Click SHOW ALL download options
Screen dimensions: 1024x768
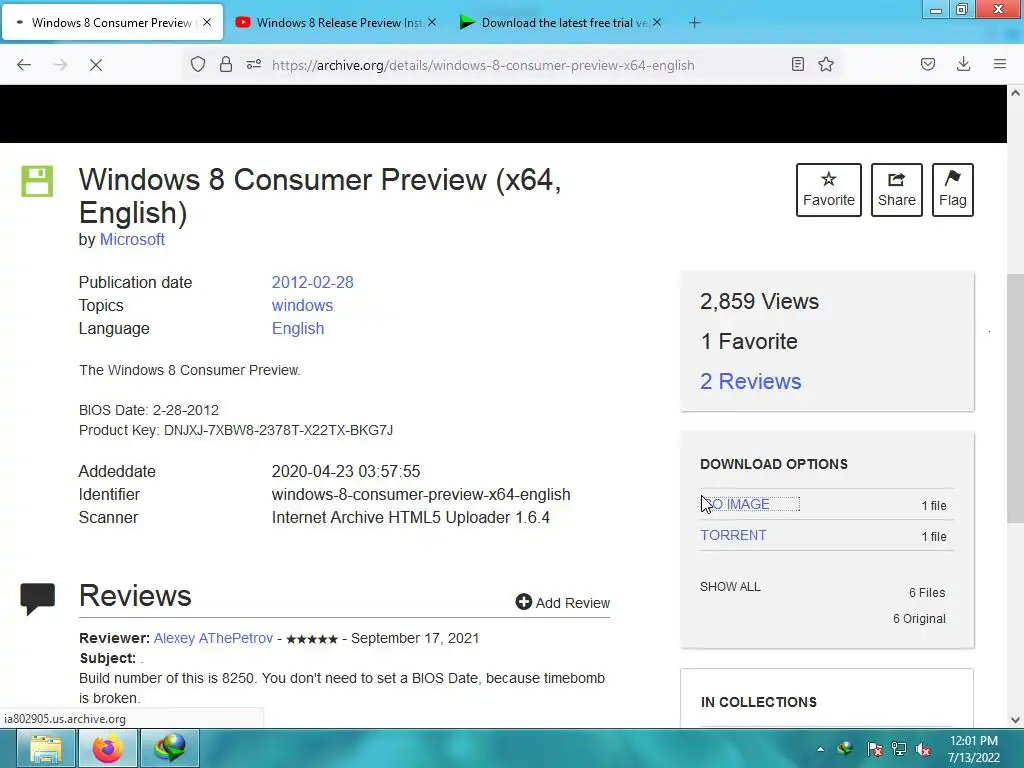tap(730, 586)
